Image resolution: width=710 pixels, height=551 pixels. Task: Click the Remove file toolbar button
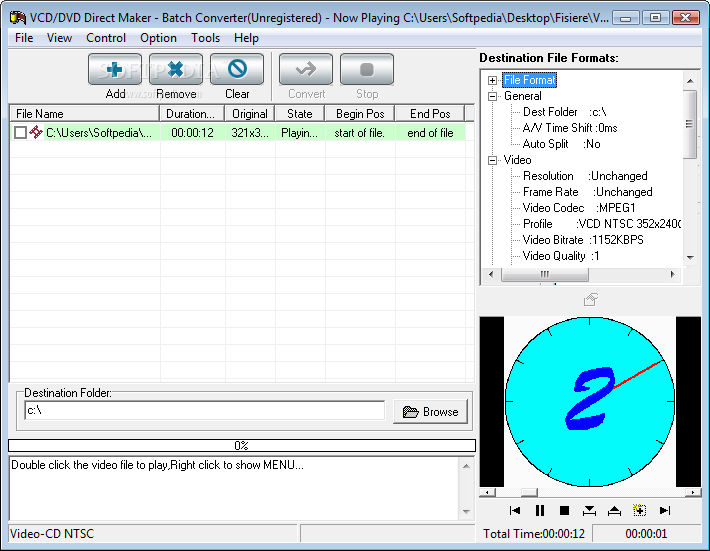coord(176,69)
